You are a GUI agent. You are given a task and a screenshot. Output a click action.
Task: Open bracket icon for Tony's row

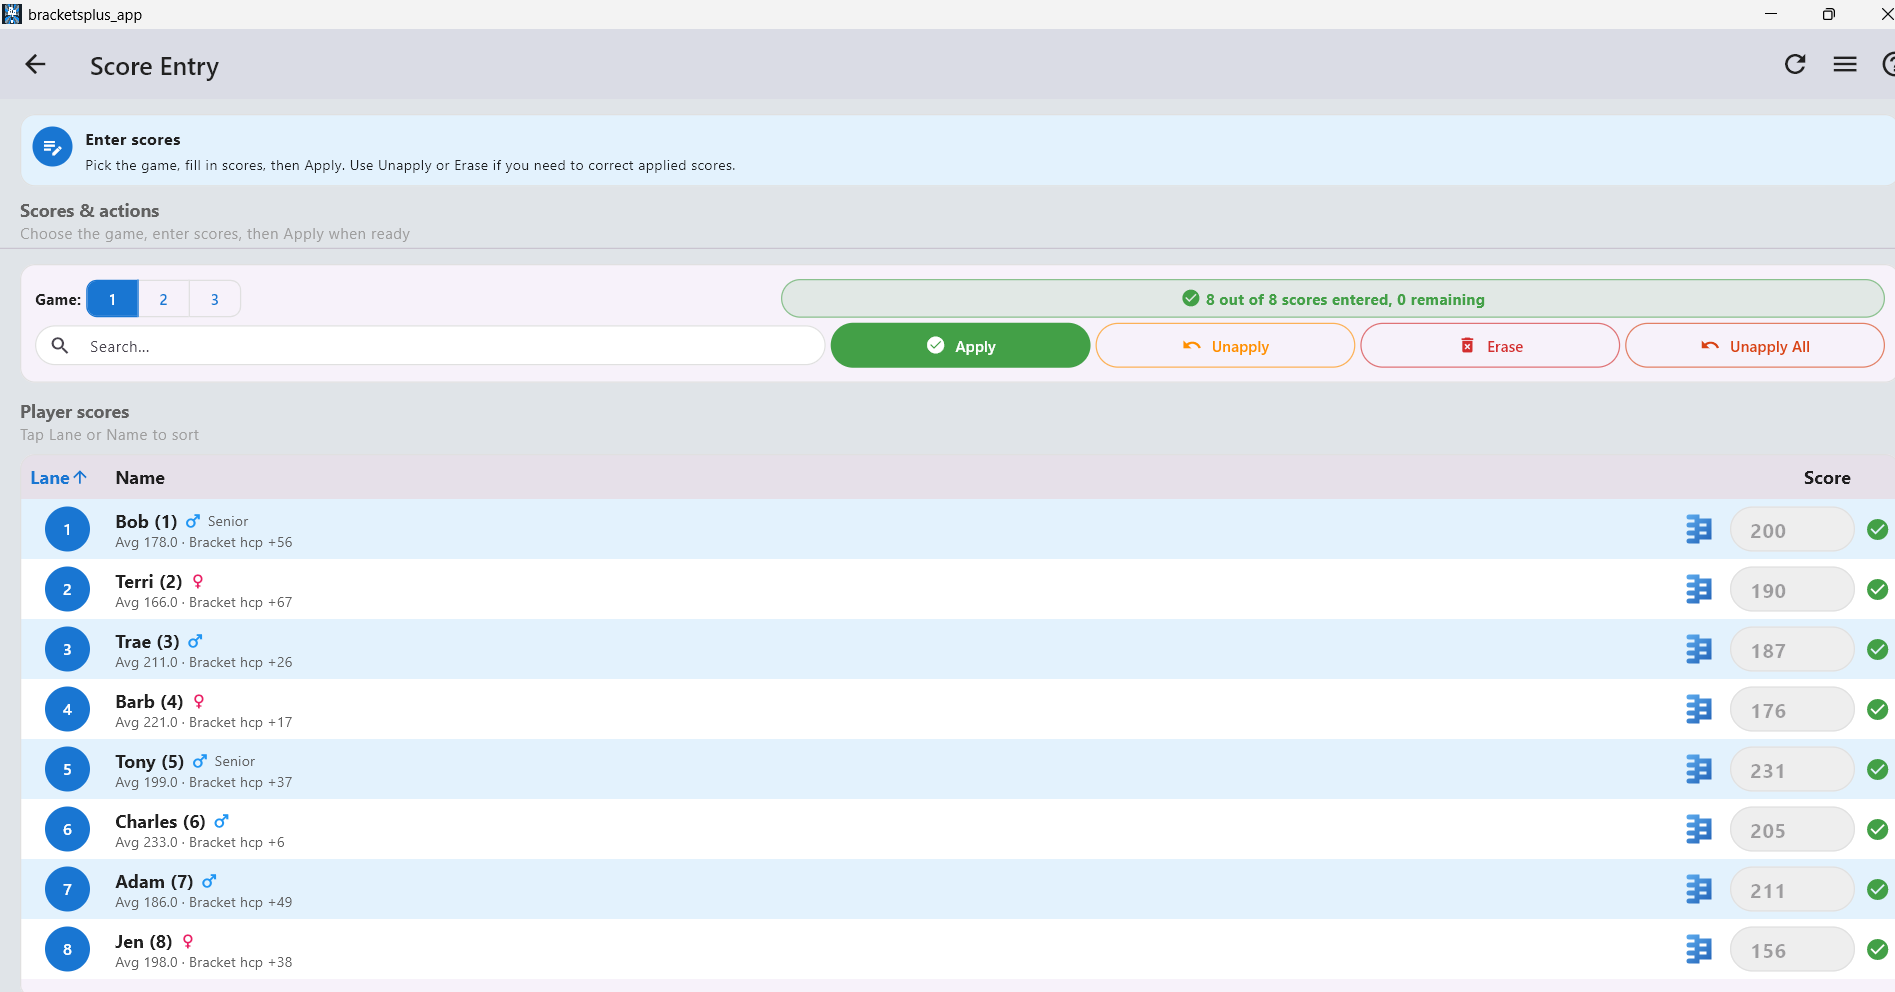[x=1698, y=769]
